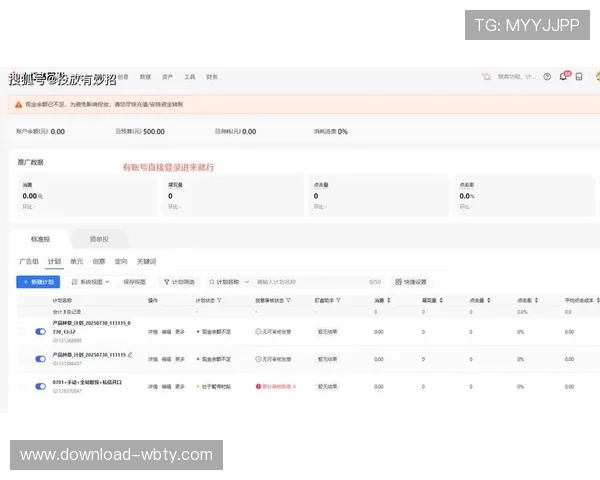This screenshot has height=480, width=600.
Task: Select the 创意 sub-tab
Action: [x=99, y=261]
